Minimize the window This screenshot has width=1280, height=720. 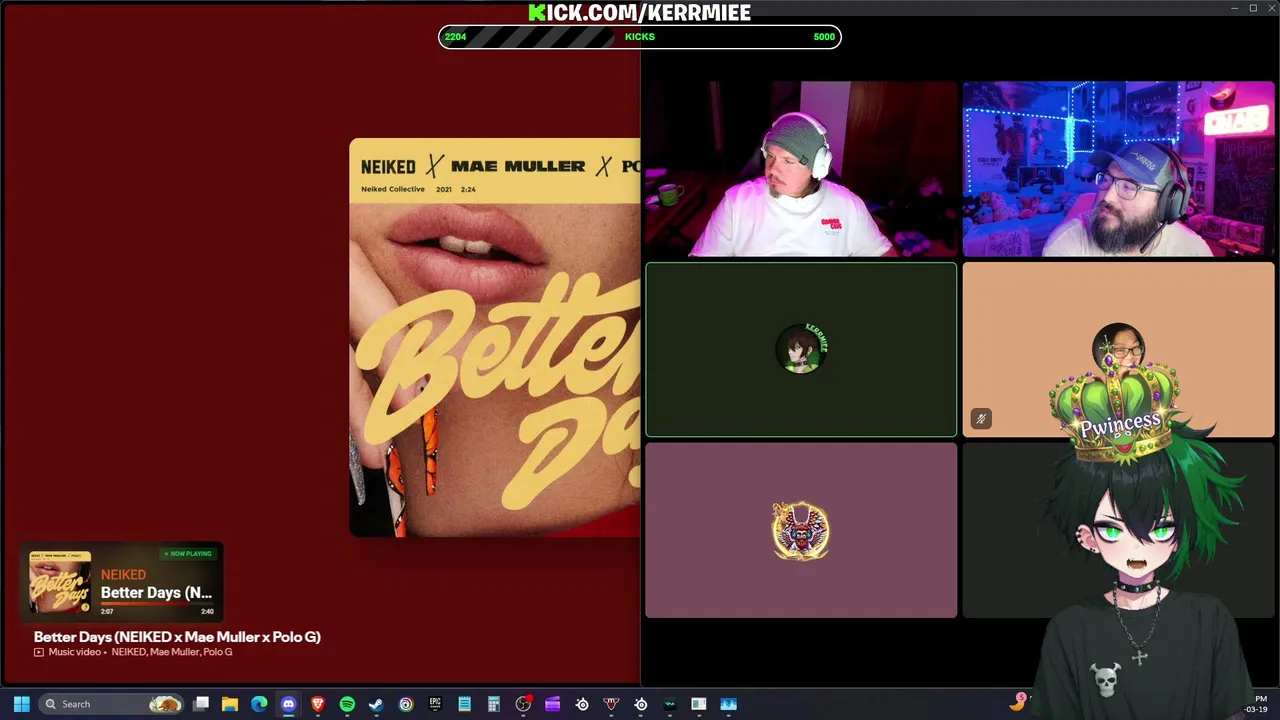tap(1235, 8)
